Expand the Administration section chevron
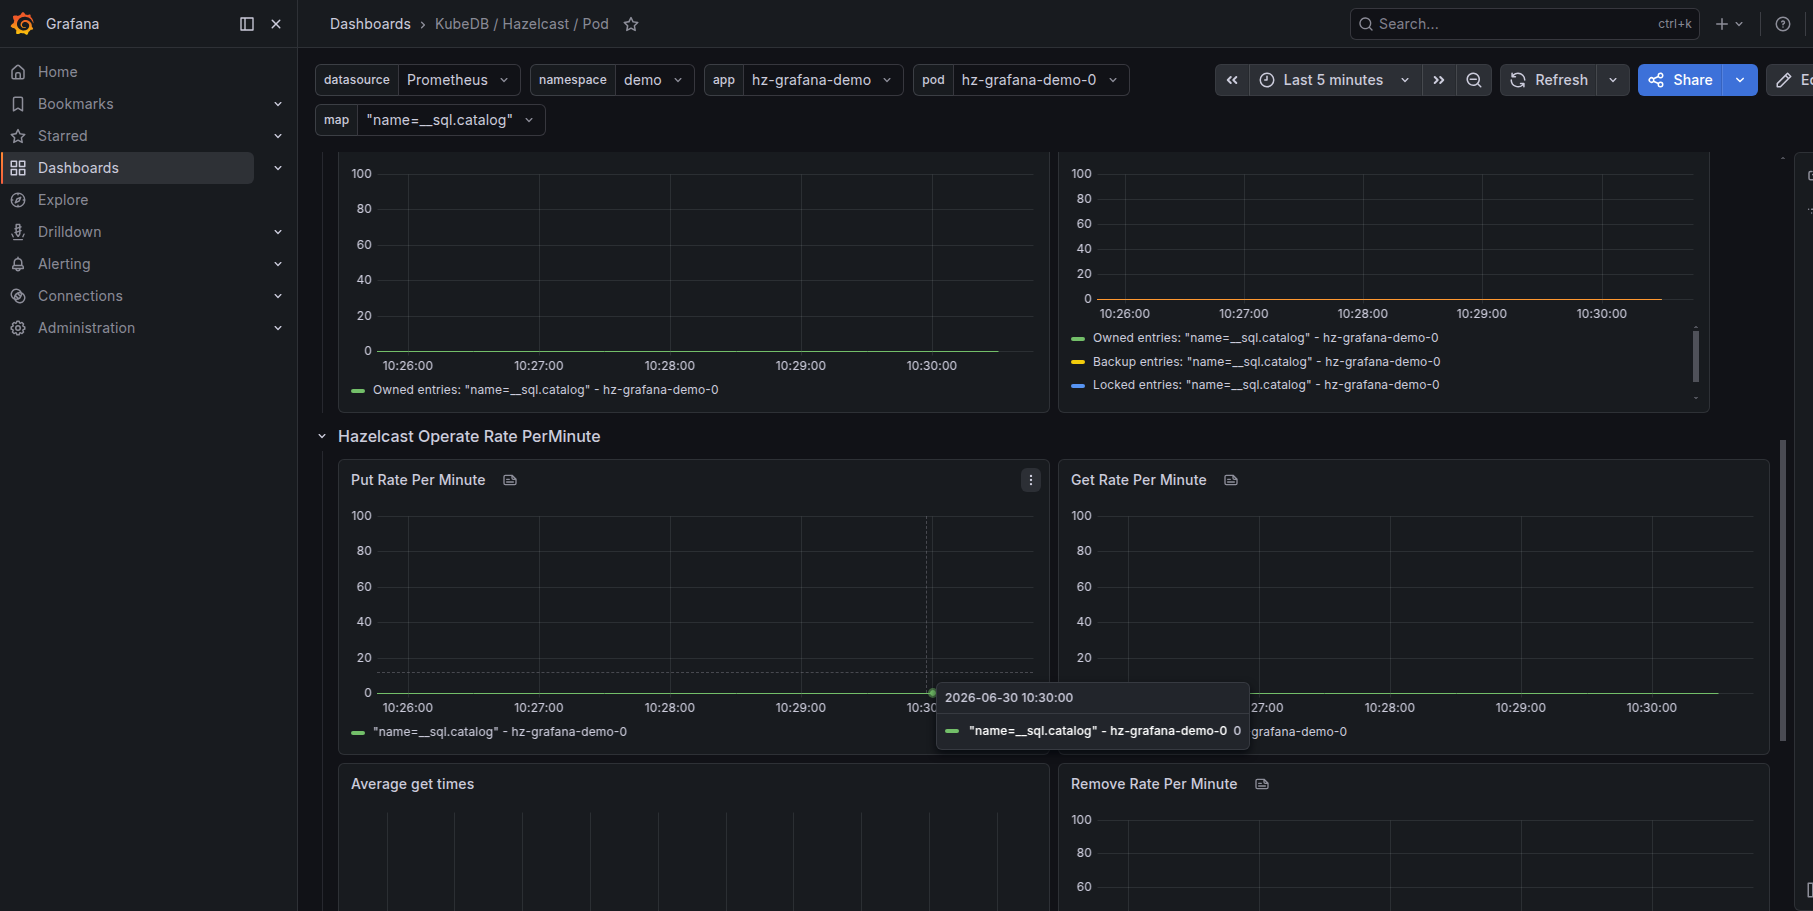Viewport: 1813px width, 911px height. click(278, 328)
